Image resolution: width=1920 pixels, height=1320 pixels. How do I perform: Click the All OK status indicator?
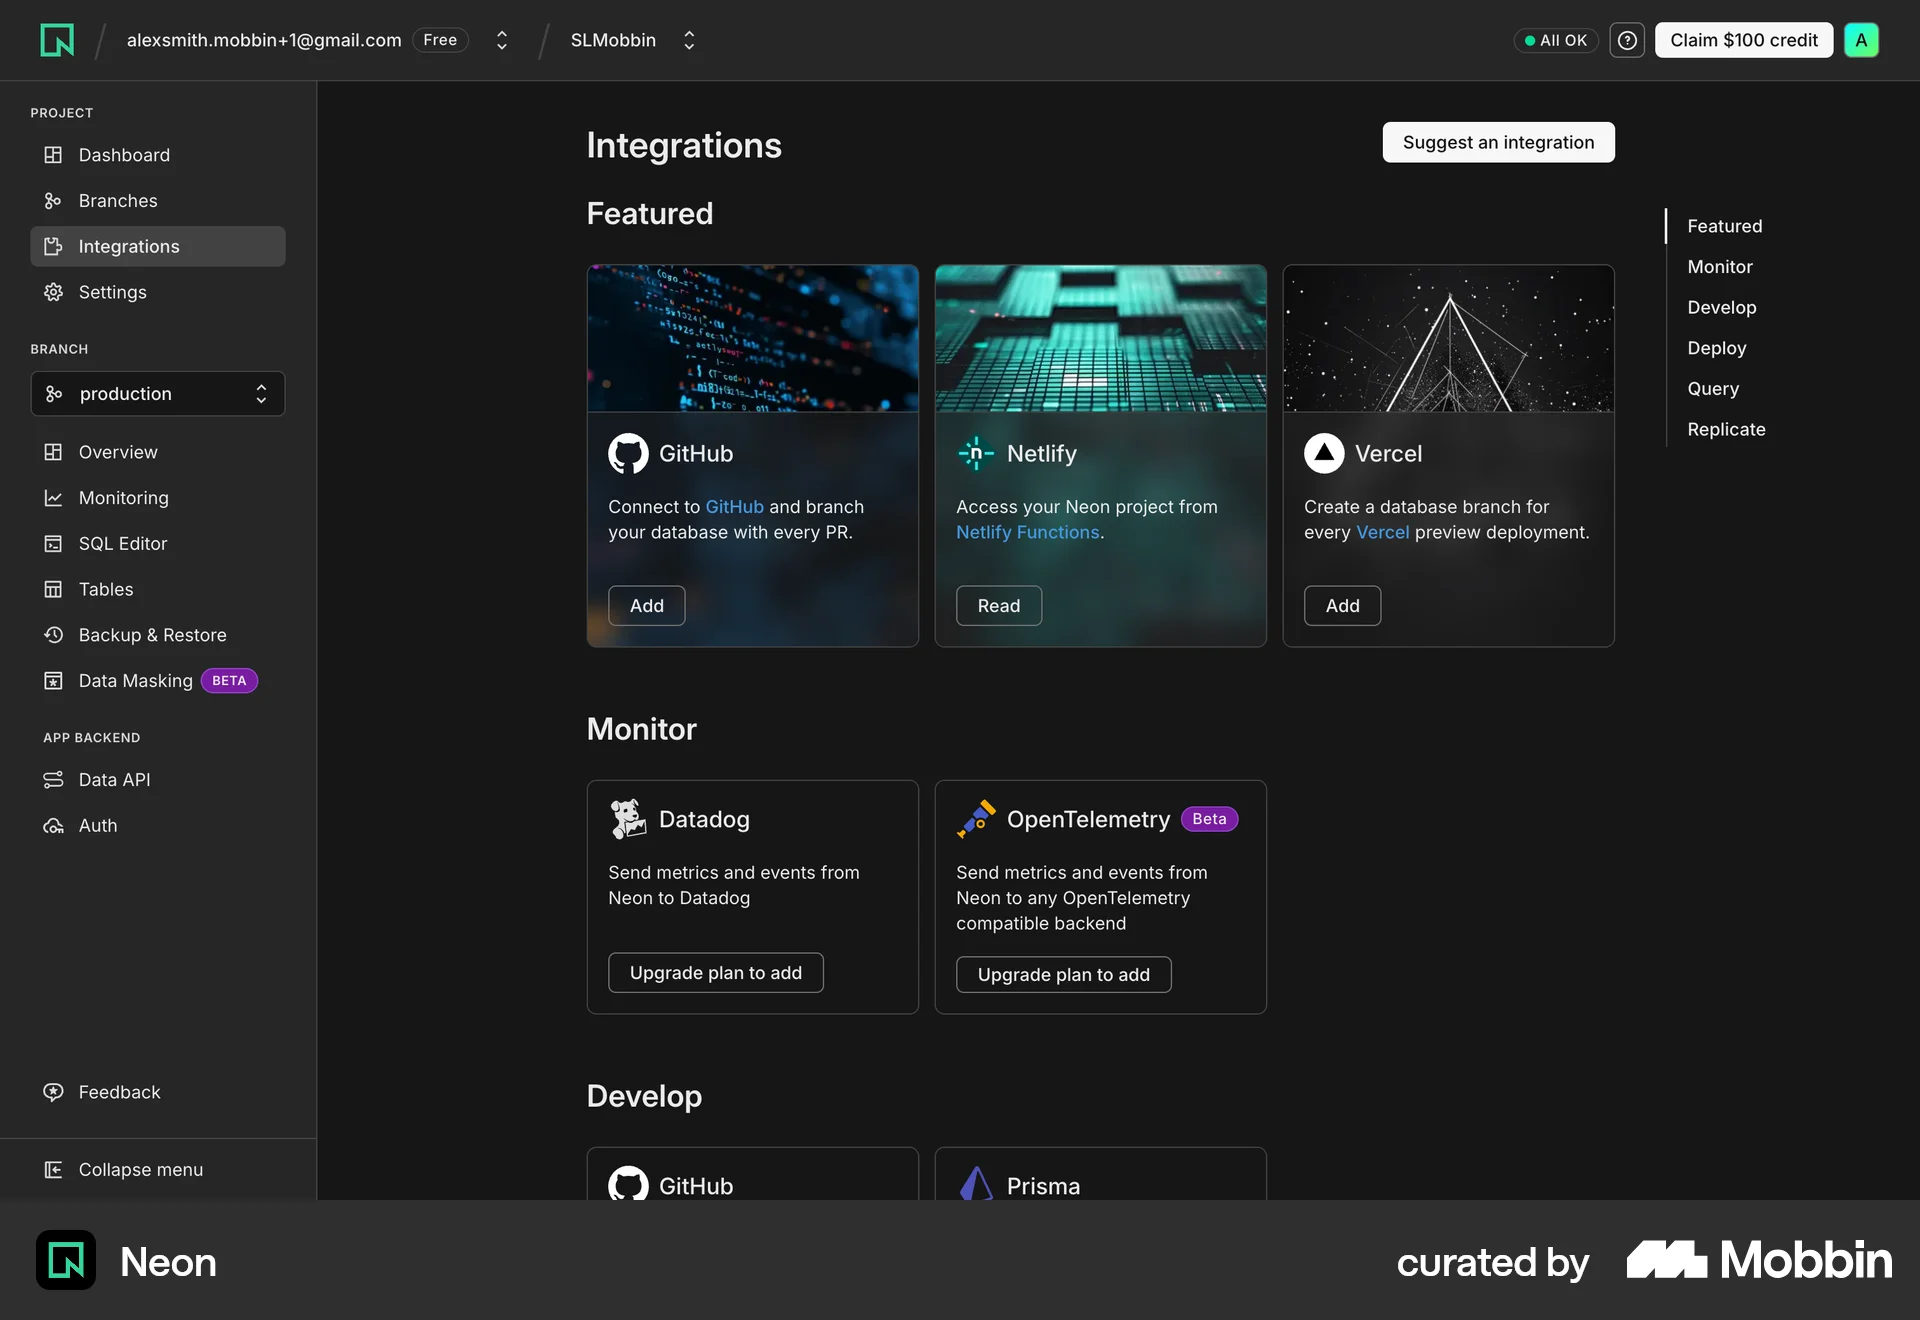(x=1556, y=40)
